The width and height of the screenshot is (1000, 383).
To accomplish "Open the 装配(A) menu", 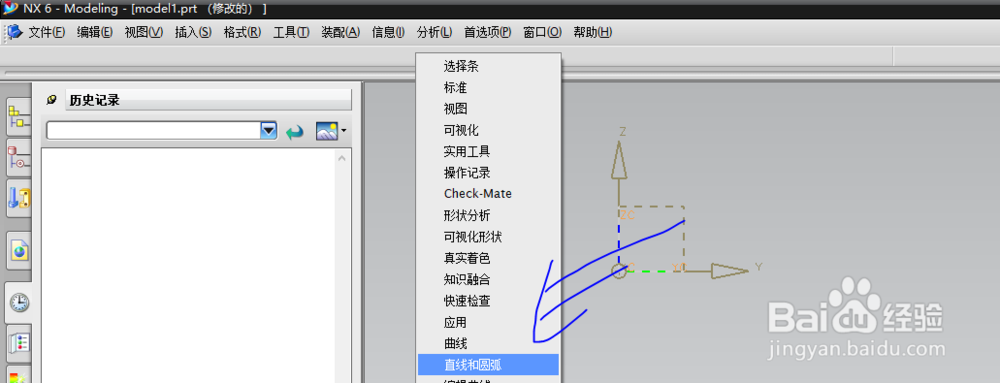I will click(341, 32).
